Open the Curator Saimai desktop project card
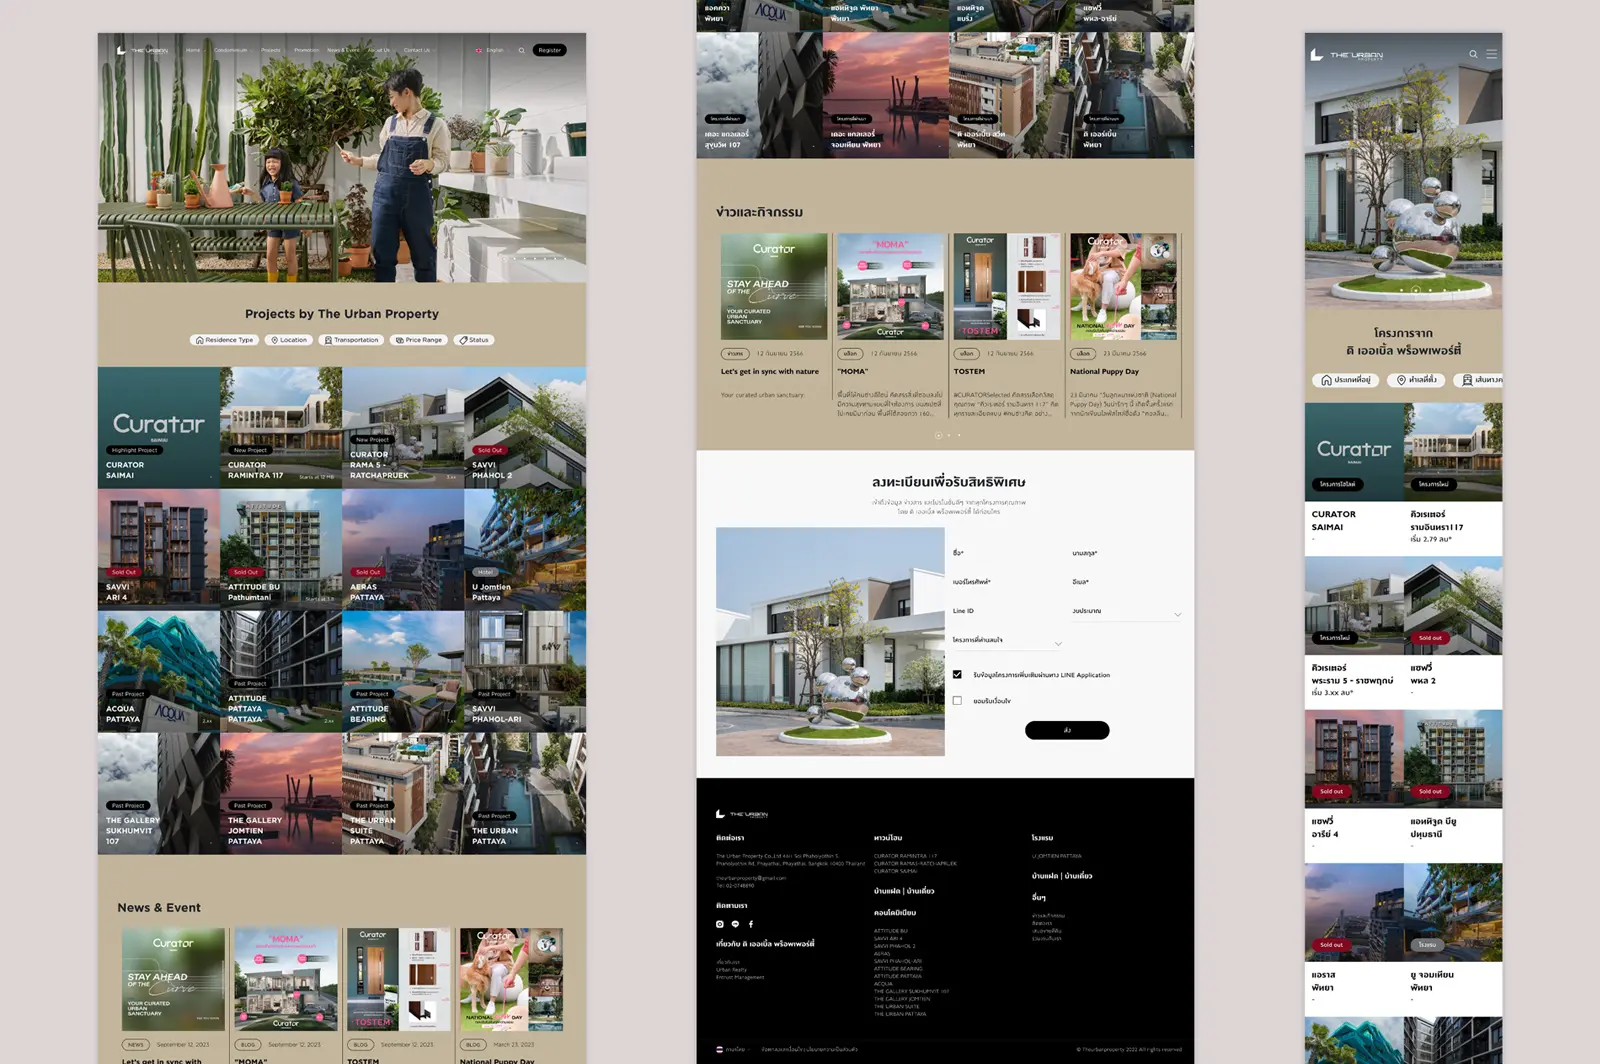Viewport: 1600px width, 1064px height. tap(159, 427)
